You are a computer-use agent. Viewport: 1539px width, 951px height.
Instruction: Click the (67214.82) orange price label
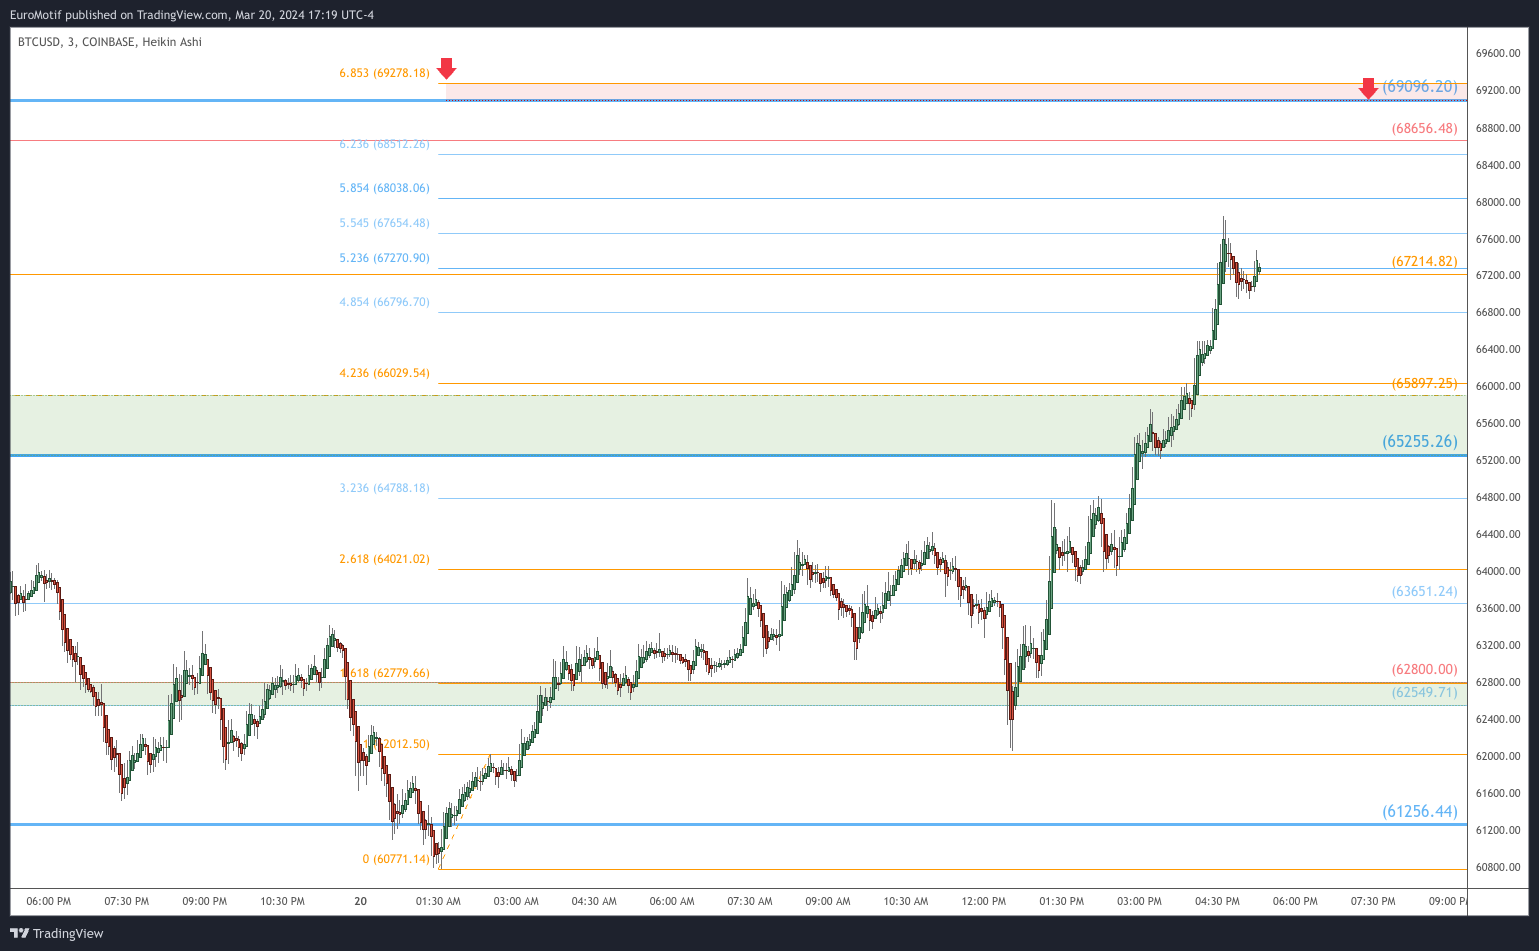coord(1424,261)
